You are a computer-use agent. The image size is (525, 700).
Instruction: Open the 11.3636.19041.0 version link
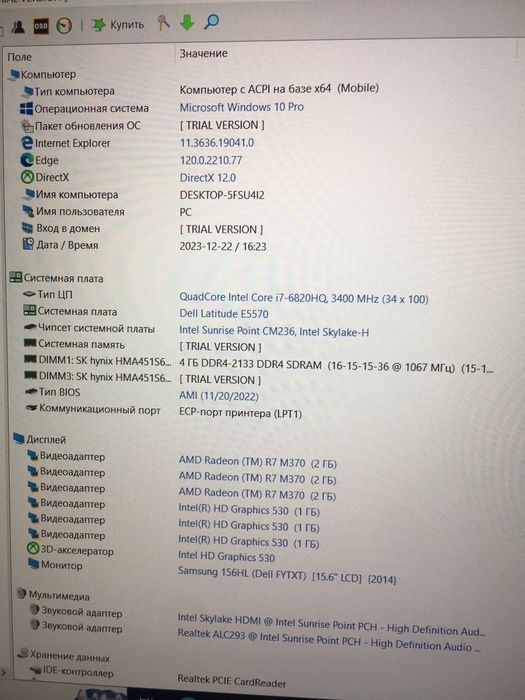coord(217,143)
